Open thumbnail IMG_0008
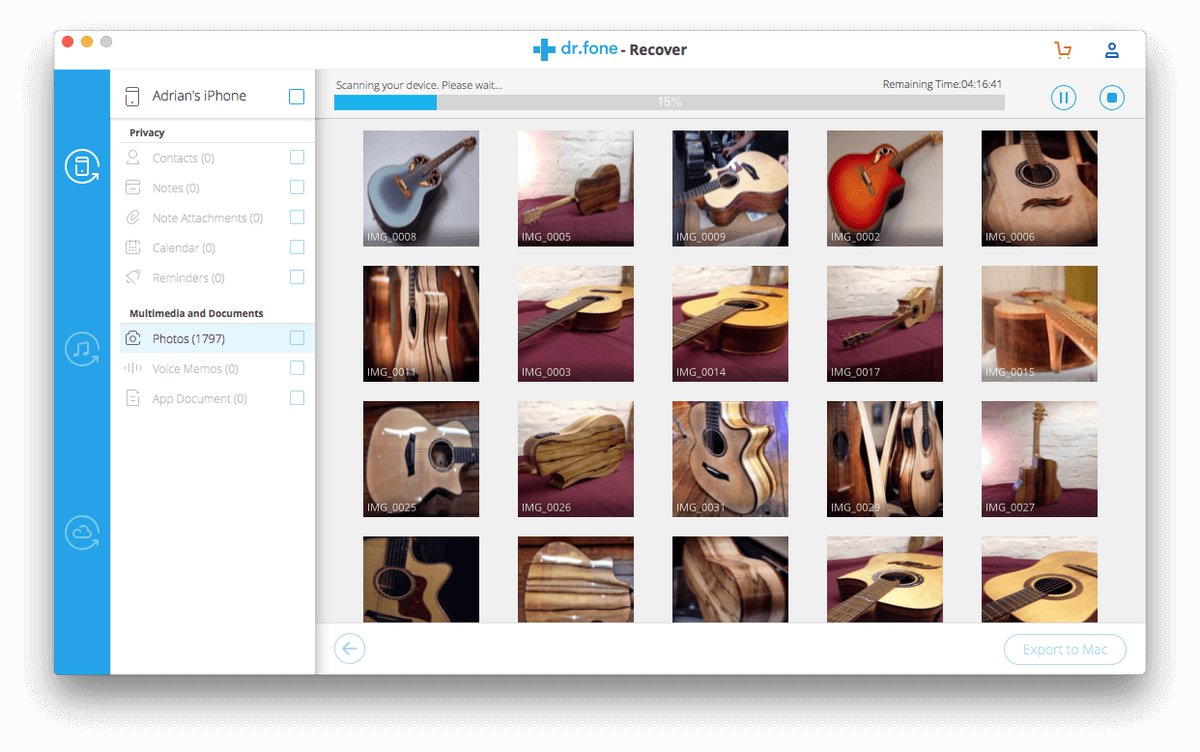 click(x=421, y=188)
